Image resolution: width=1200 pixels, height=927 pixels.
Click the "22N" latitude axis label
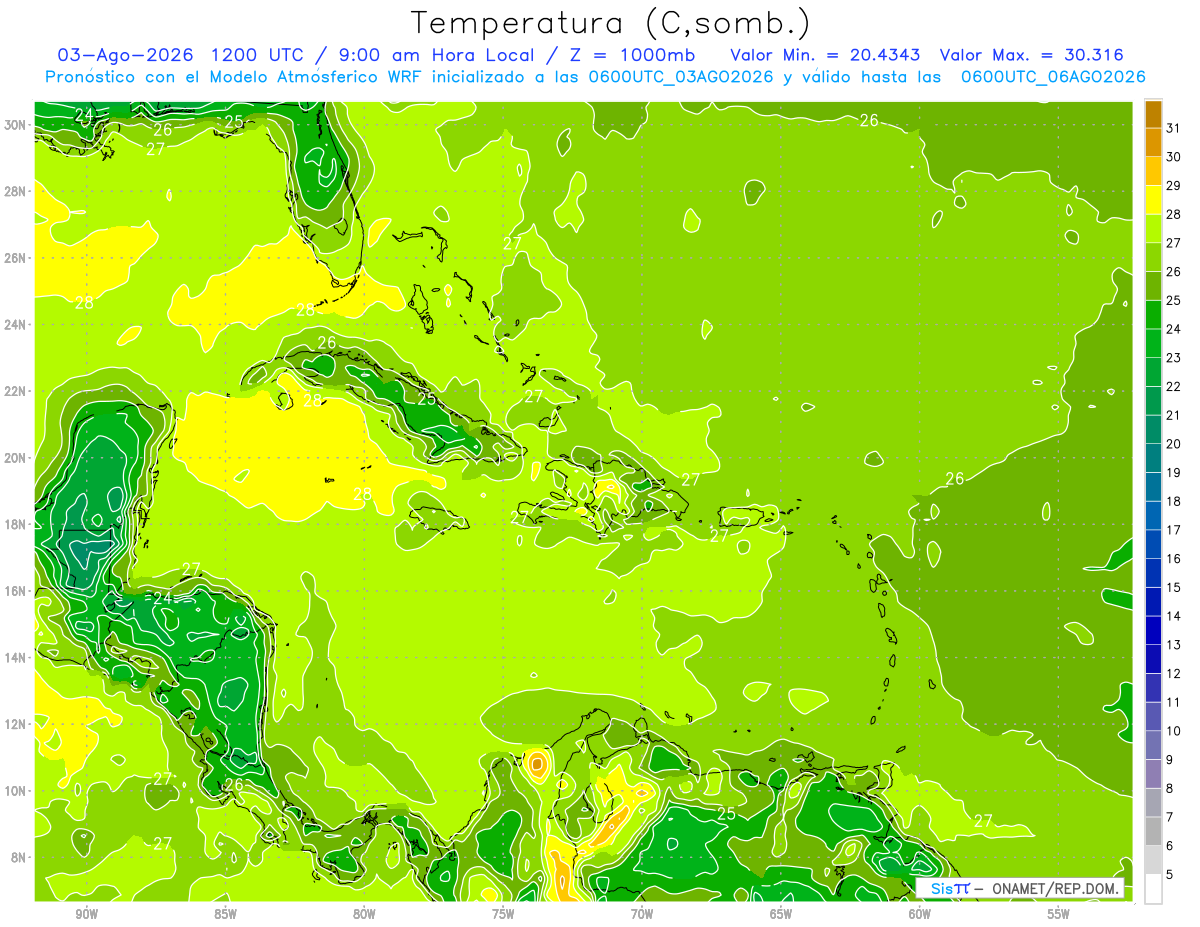[16, 391]
